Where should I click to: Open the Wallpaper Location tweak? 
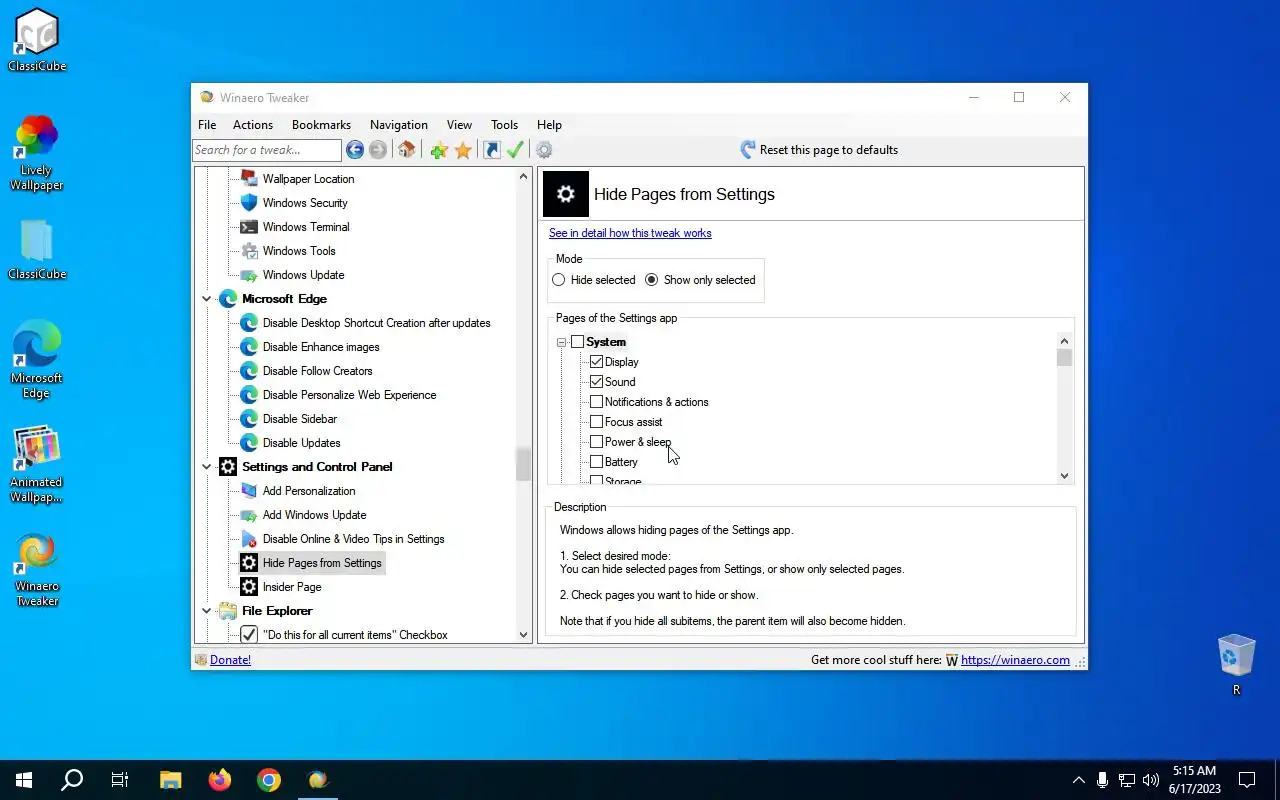[308, 179]
